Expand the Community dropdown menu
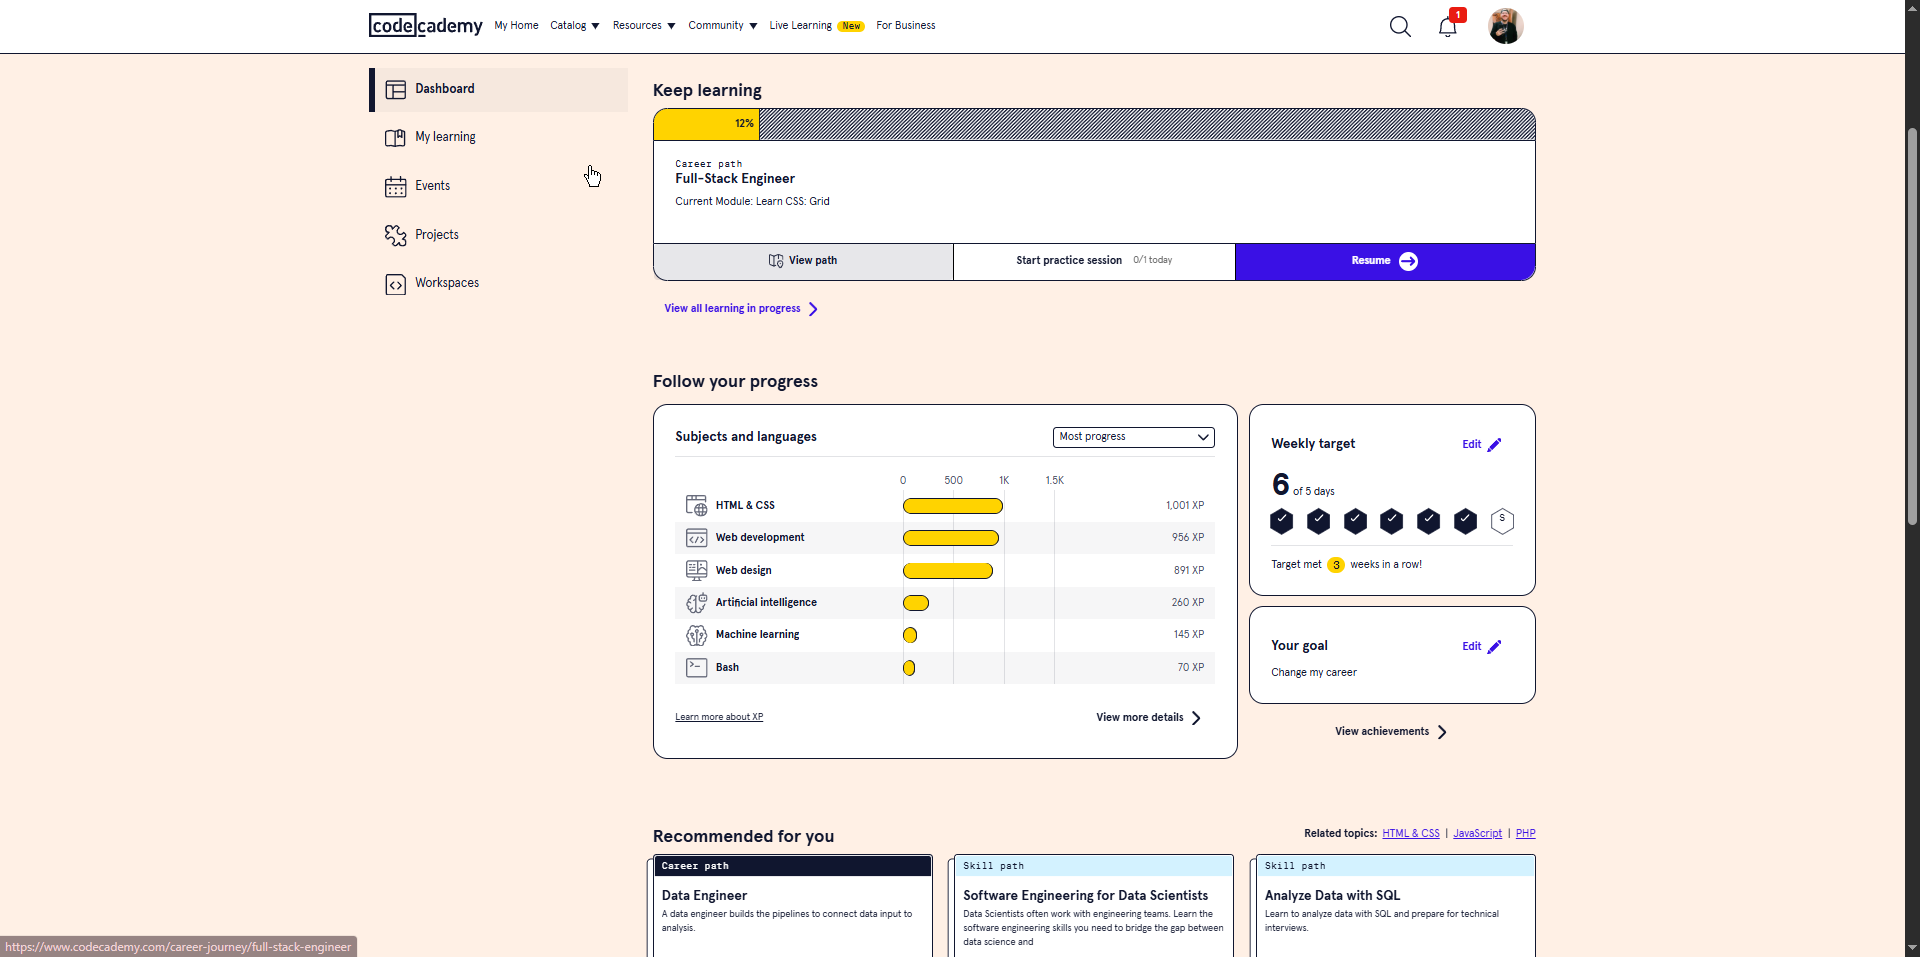 (722, 26)
